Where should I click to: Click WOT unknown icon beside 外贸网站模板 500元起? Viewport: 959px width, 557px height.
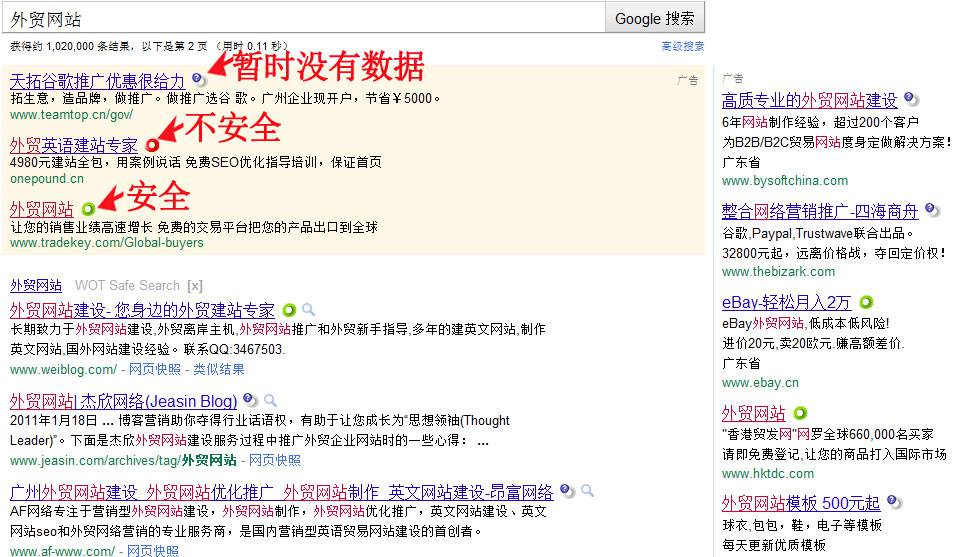pos(894,502)
